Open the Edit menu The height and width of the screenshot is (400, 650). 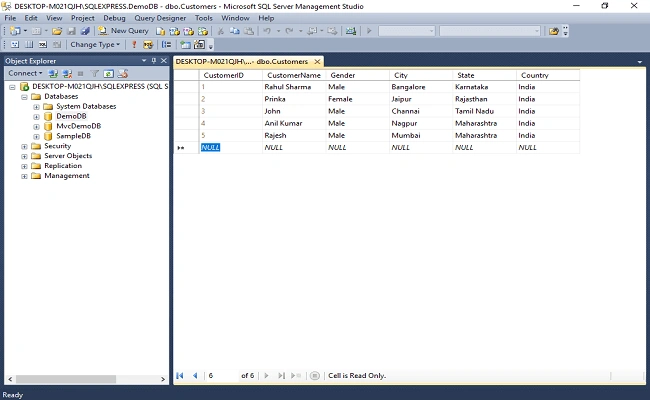click(31, 18)
